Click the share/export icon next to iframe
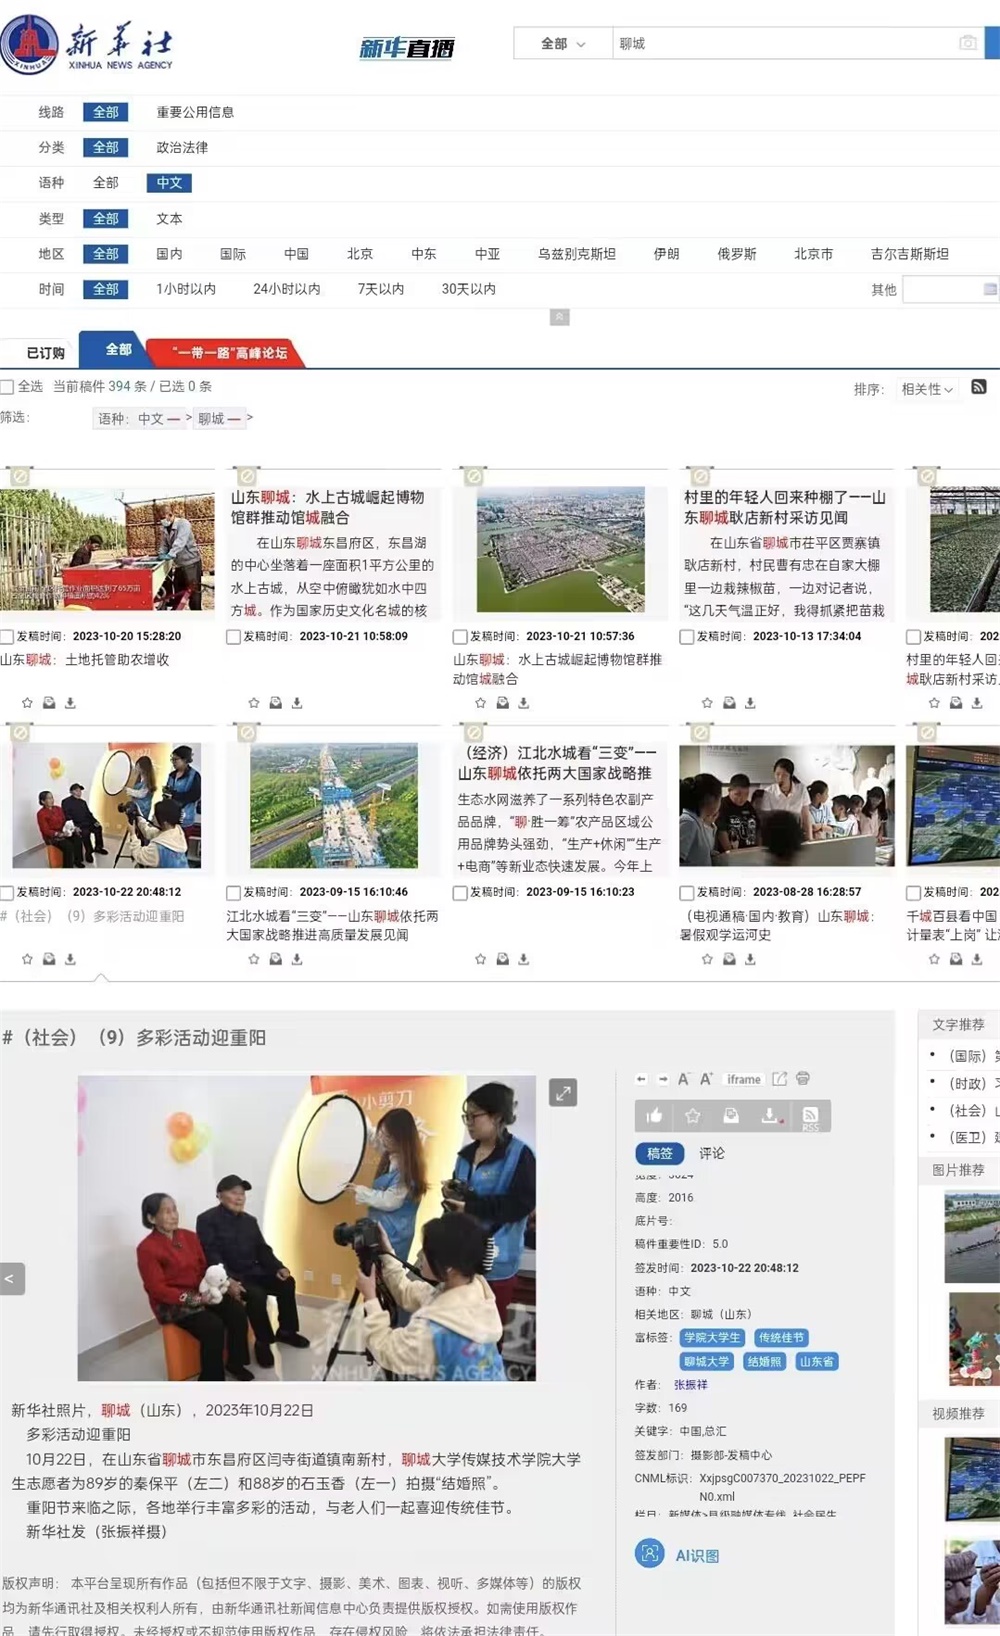The width and height of the screenshot is (1000, 1636). [780, 1079]
